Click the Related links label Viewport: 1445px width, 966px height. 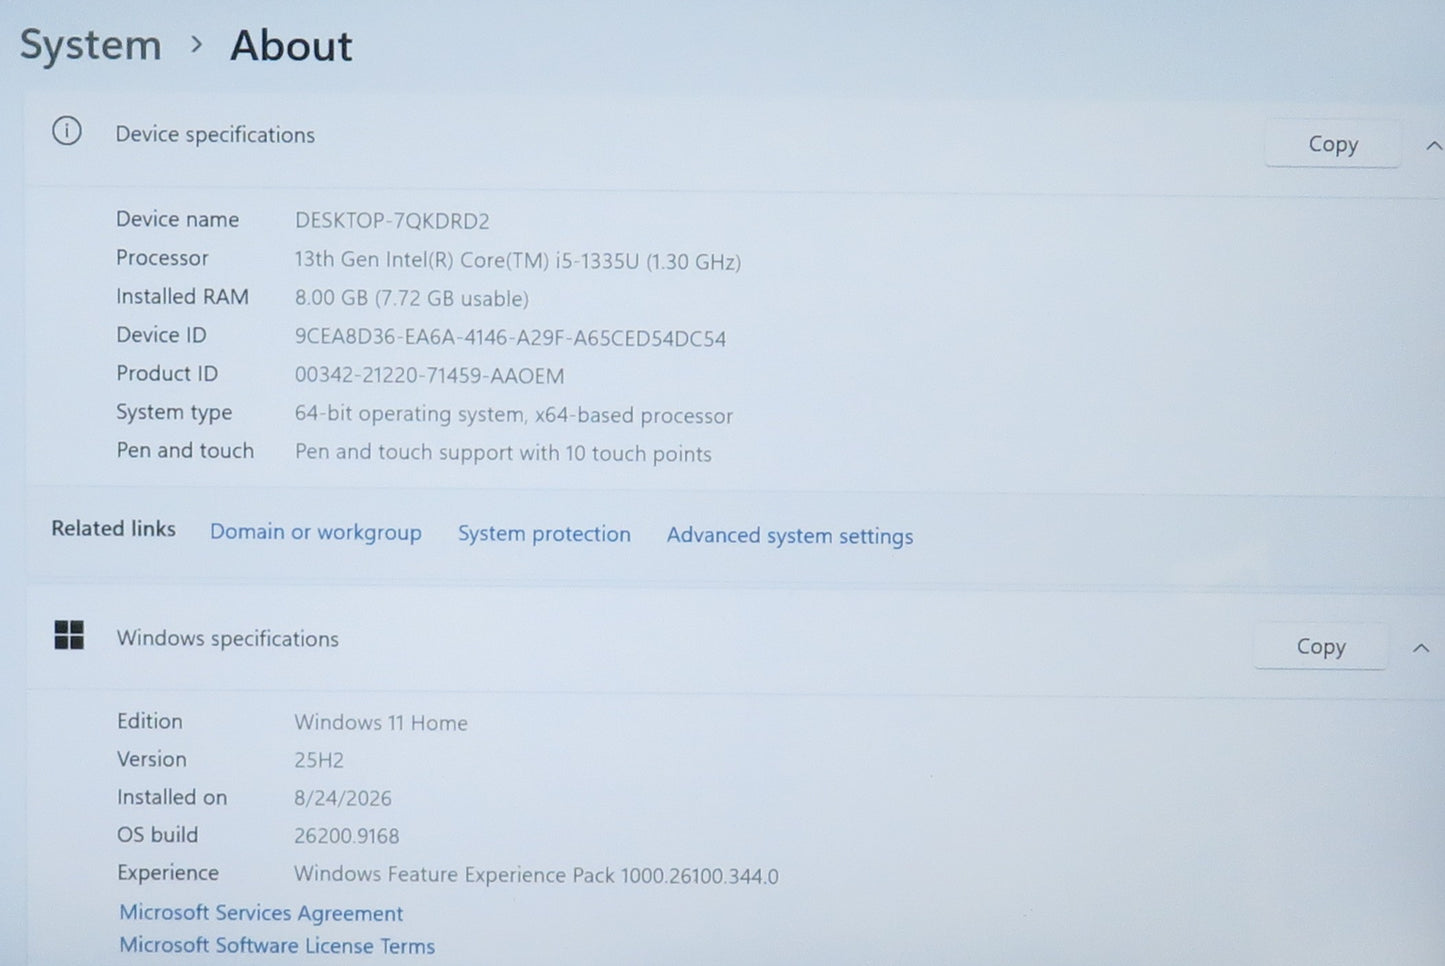pyautogui.click(x=114, y=529)
